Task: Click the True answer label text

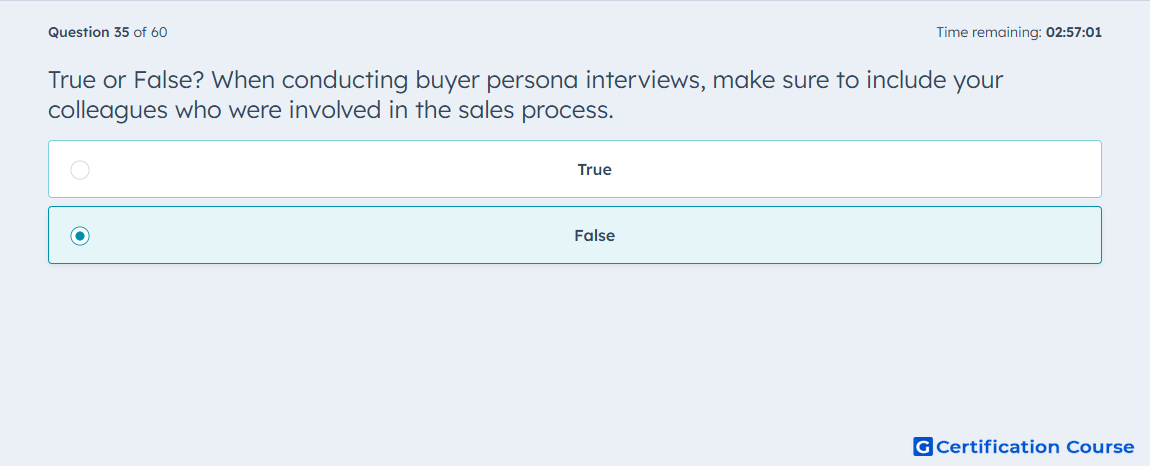Action: 594,170
